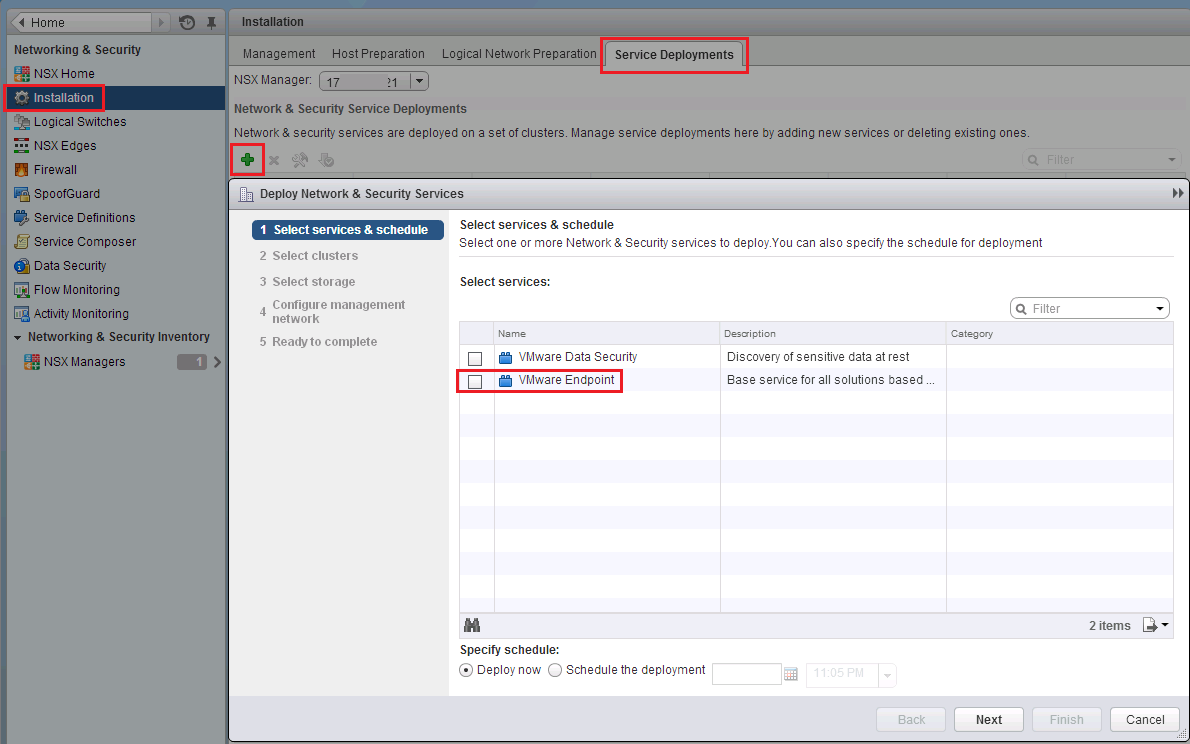The image size is (1190, 744).
Task: Switch to Host Preparation tab
Action: (378, 54)
